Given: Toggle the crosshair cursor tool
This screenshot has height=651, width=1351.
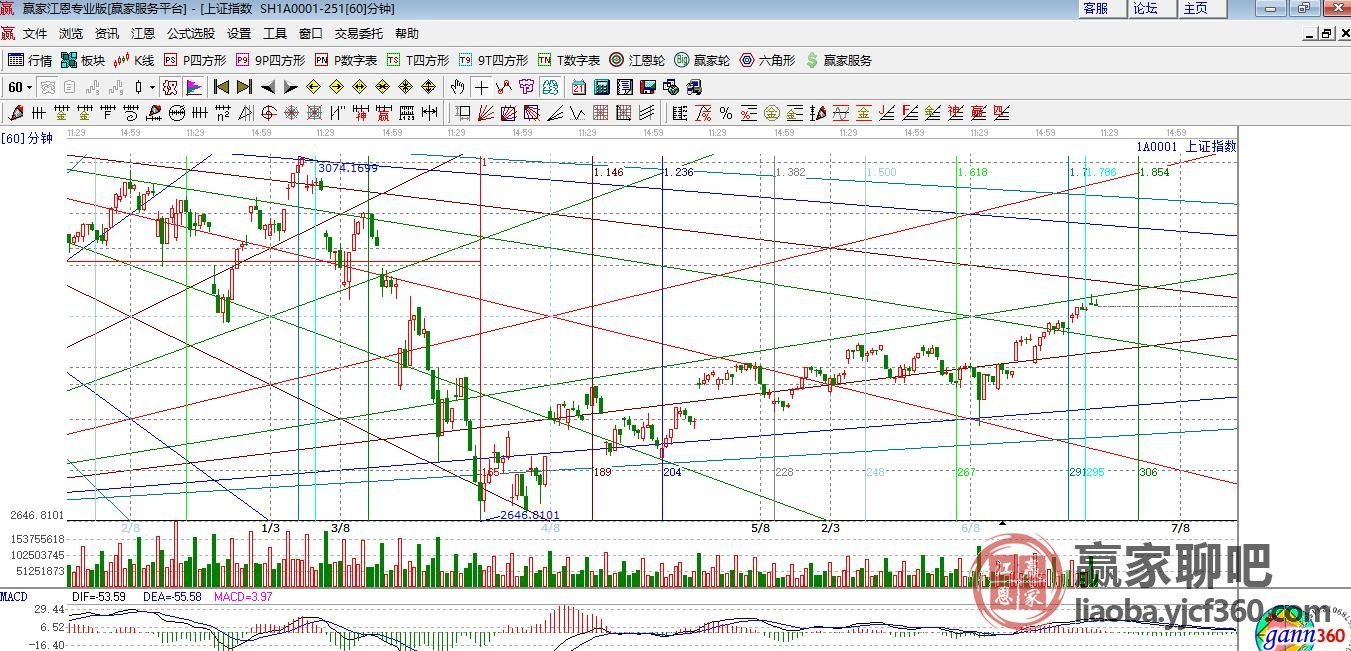Looking at the screenshot, I should pyautogui.click(x=481, y=87).
